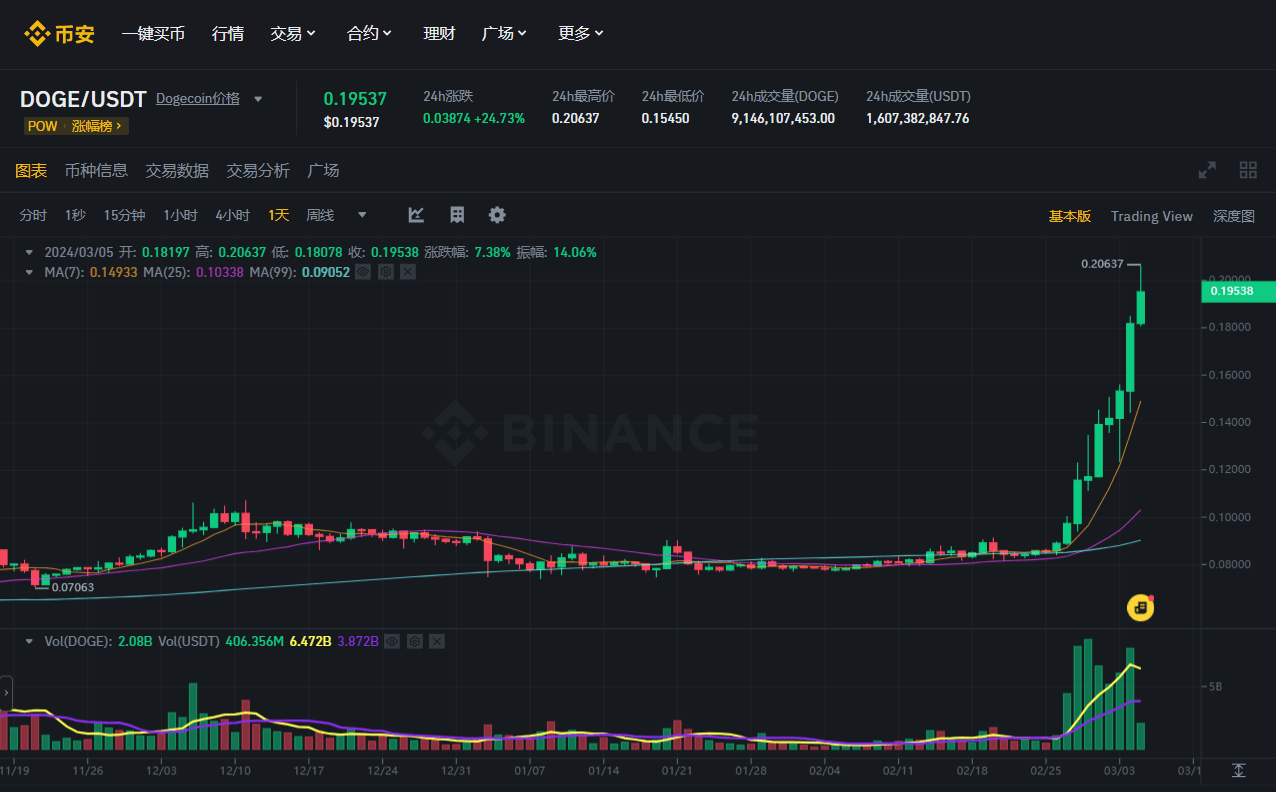Open Vol indicator settings gear
1276x792 pixels.
tap(414, 641)
